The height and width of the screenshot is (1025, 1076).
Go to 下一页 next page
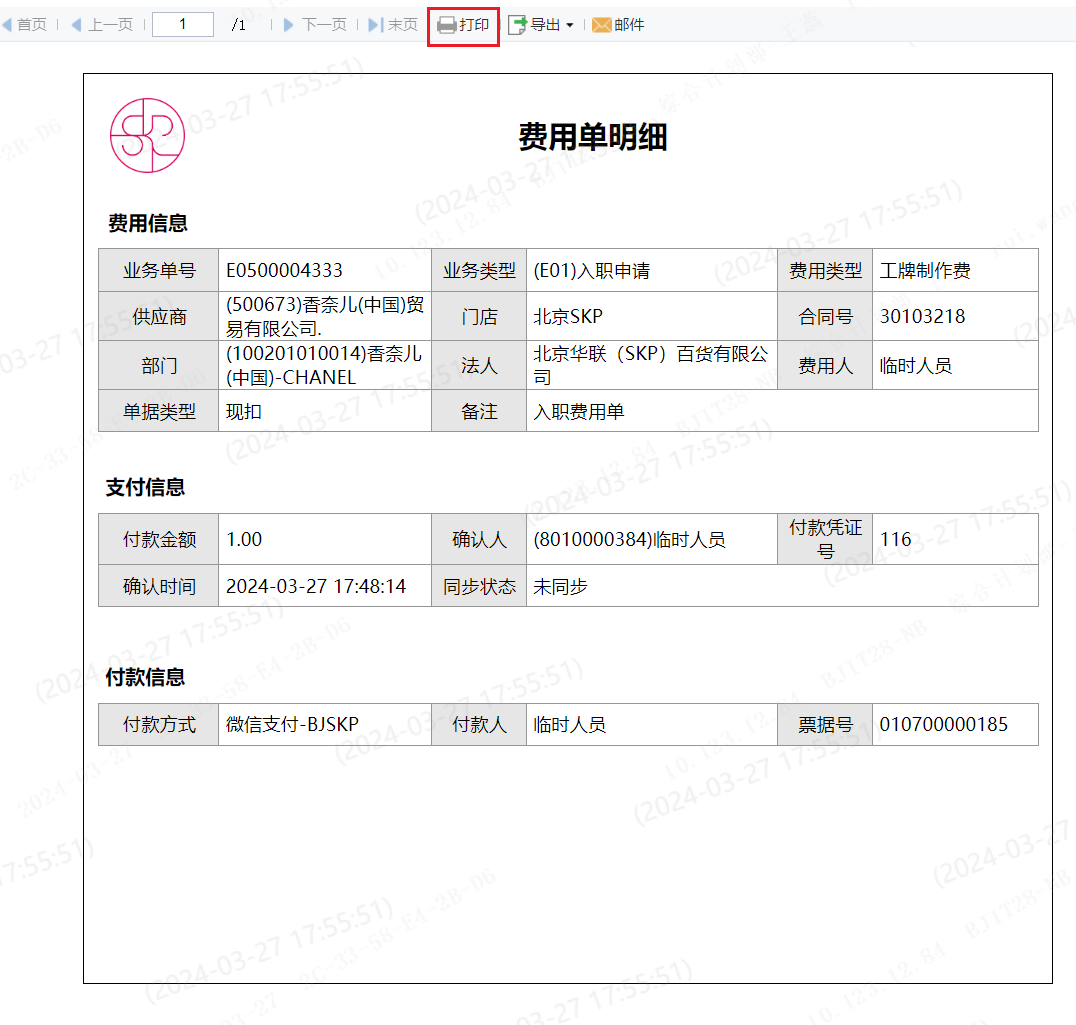325,25
